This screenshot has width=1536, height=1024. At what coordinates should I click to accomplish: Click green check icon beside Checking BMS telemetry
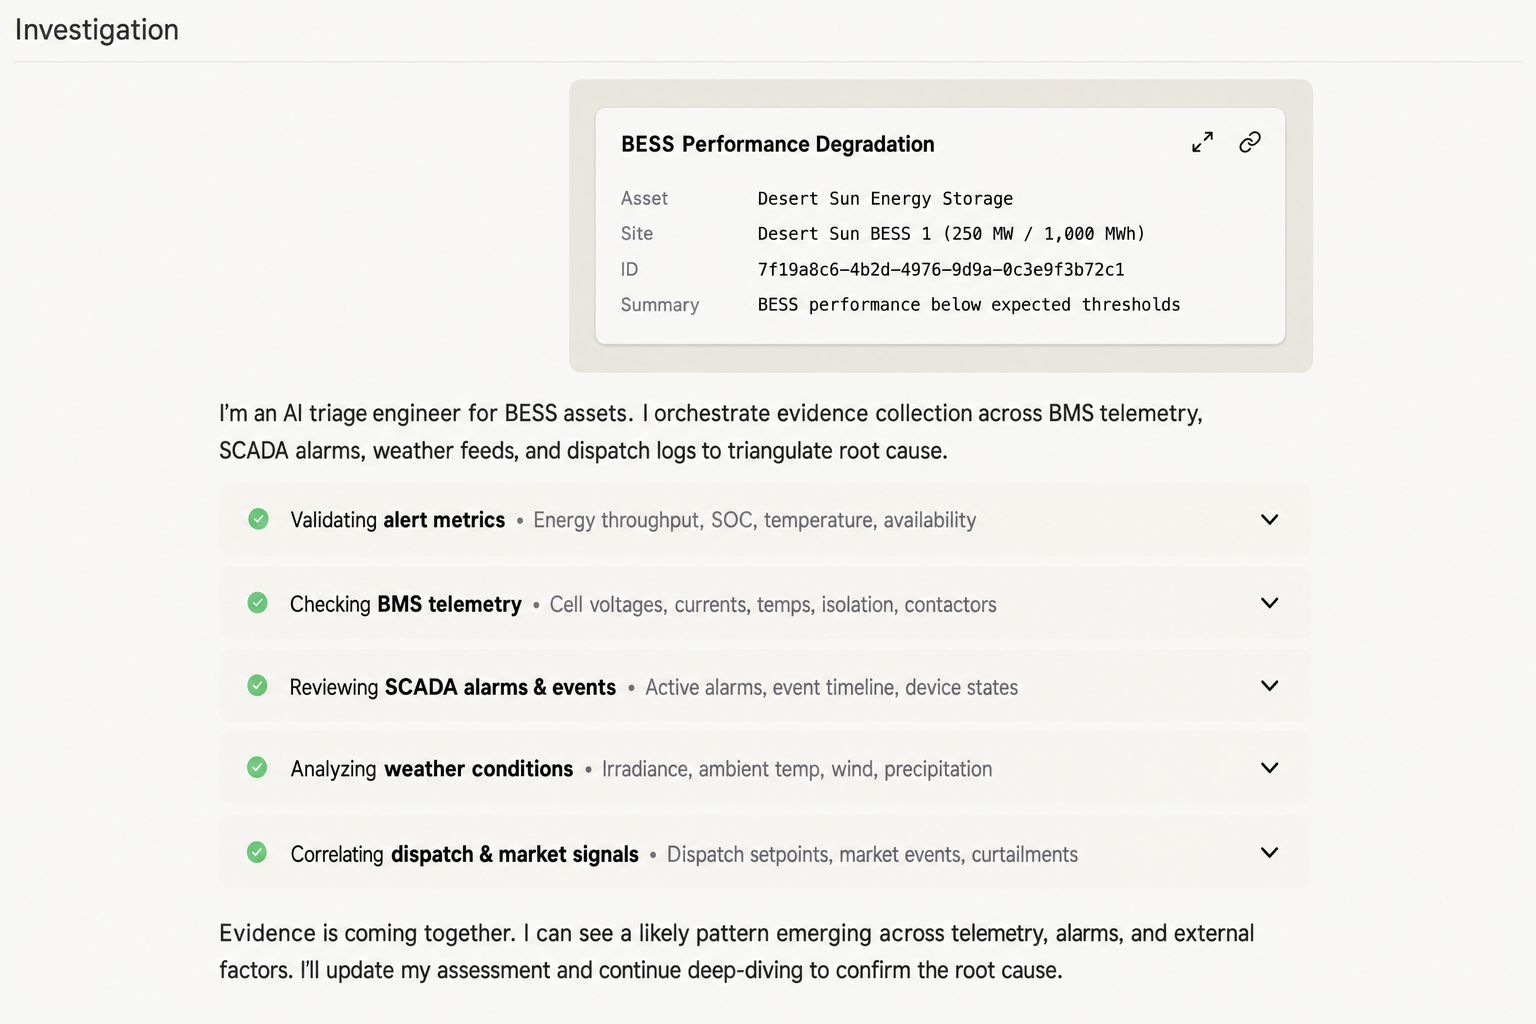point(258,603)
